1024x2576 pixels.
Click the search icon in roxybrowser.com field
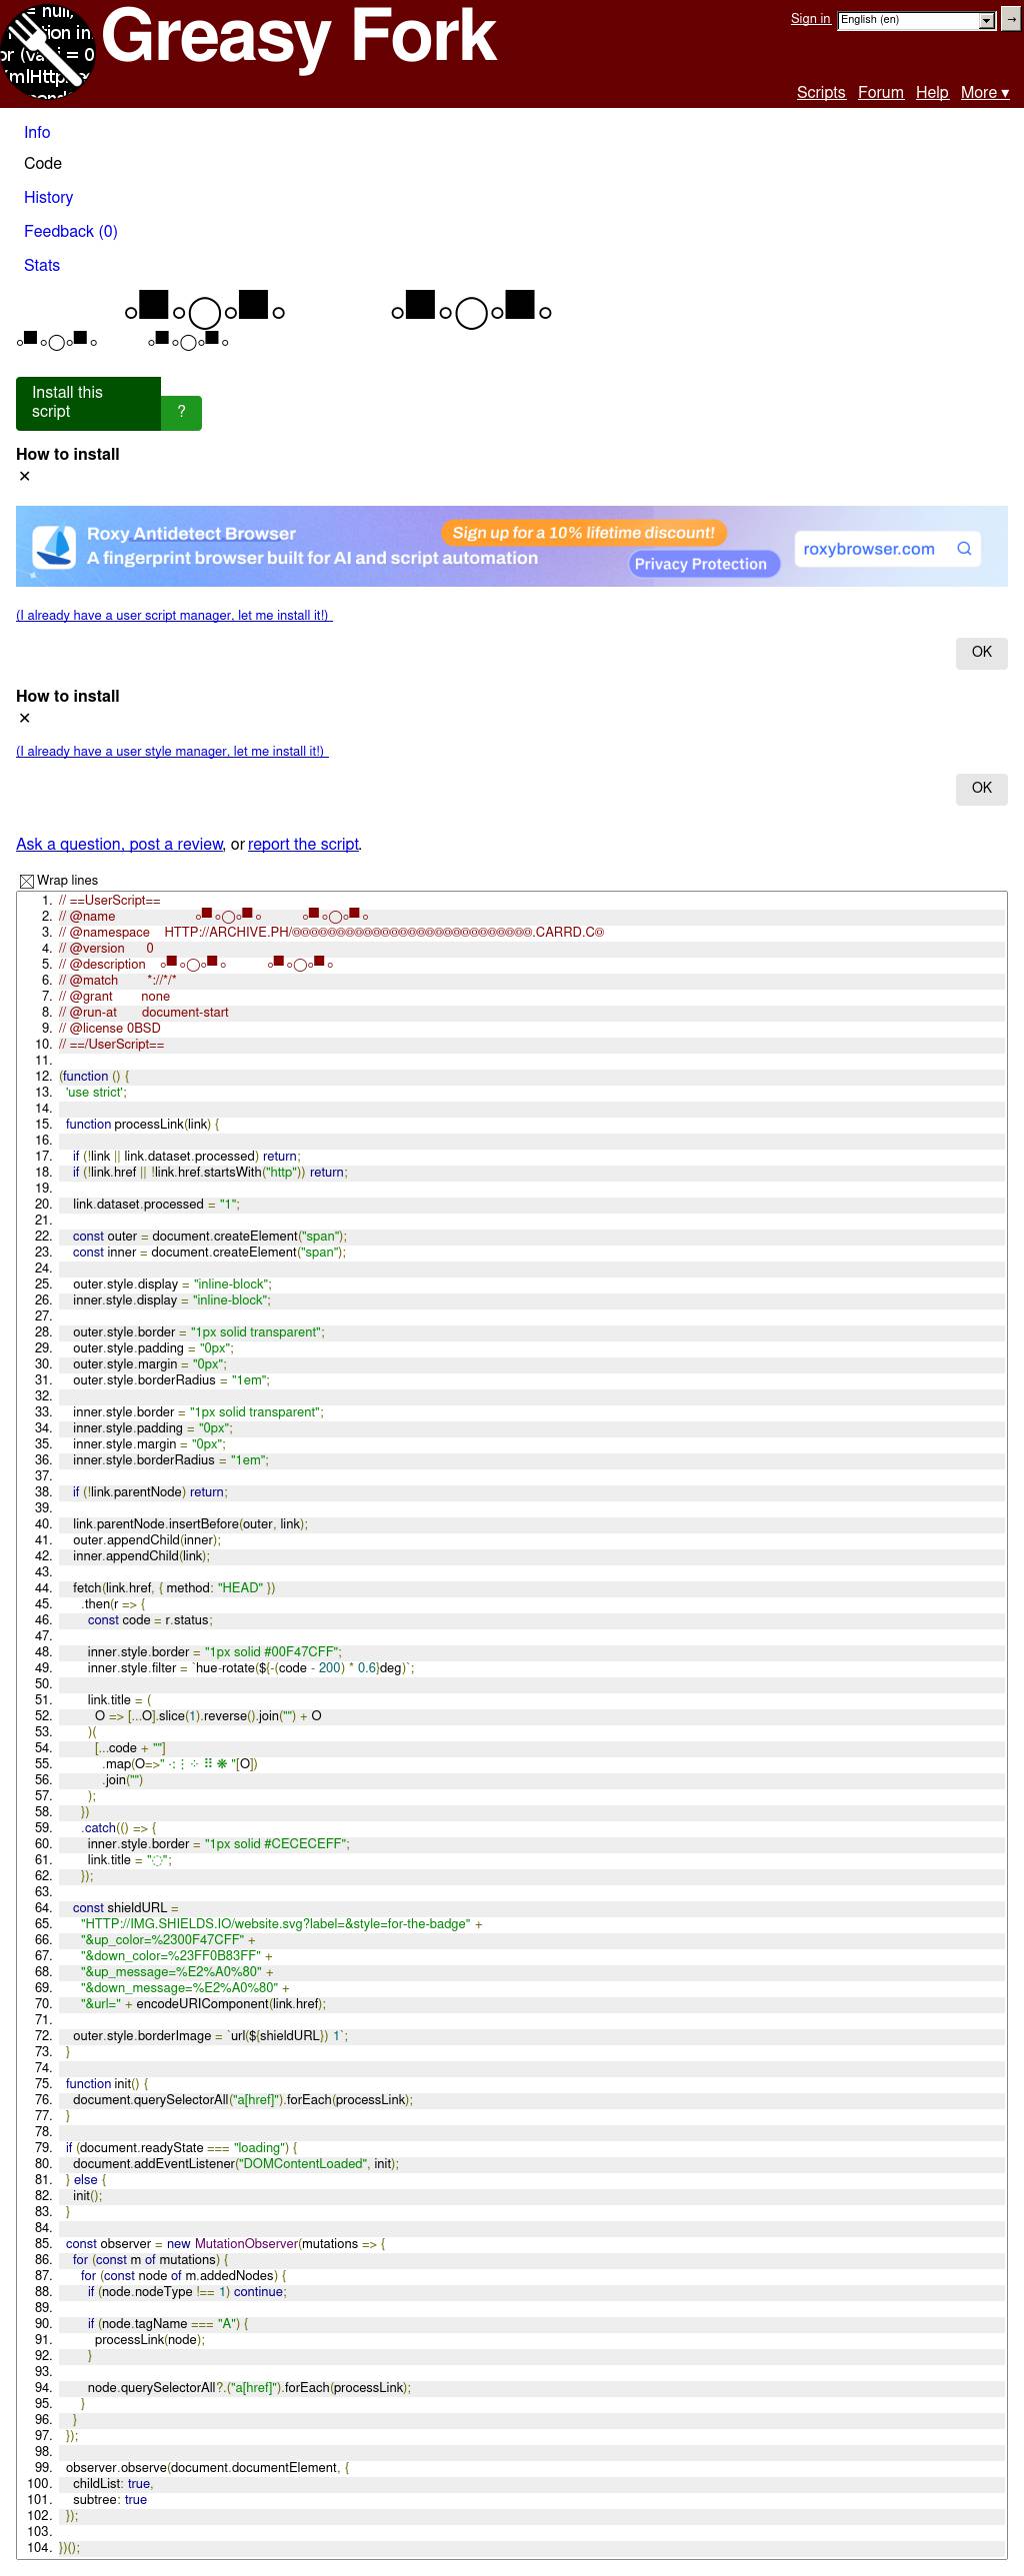964,549
